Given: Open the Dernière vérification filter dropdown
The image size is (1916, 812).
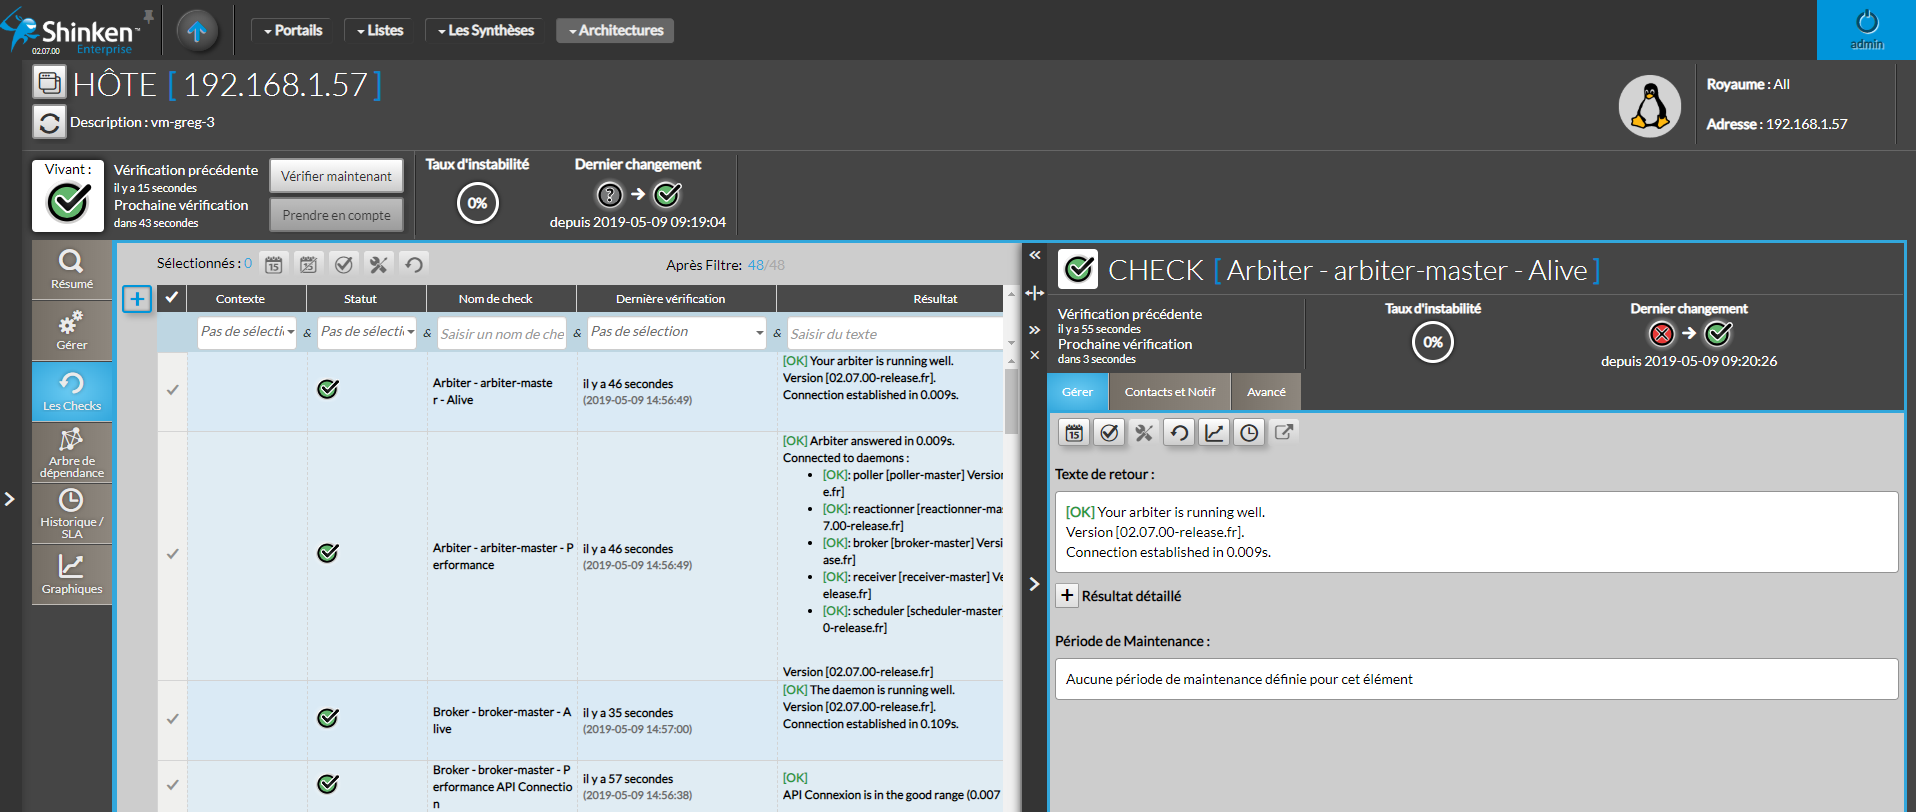Looking at the screenshot, I should [x=676, y=332].
